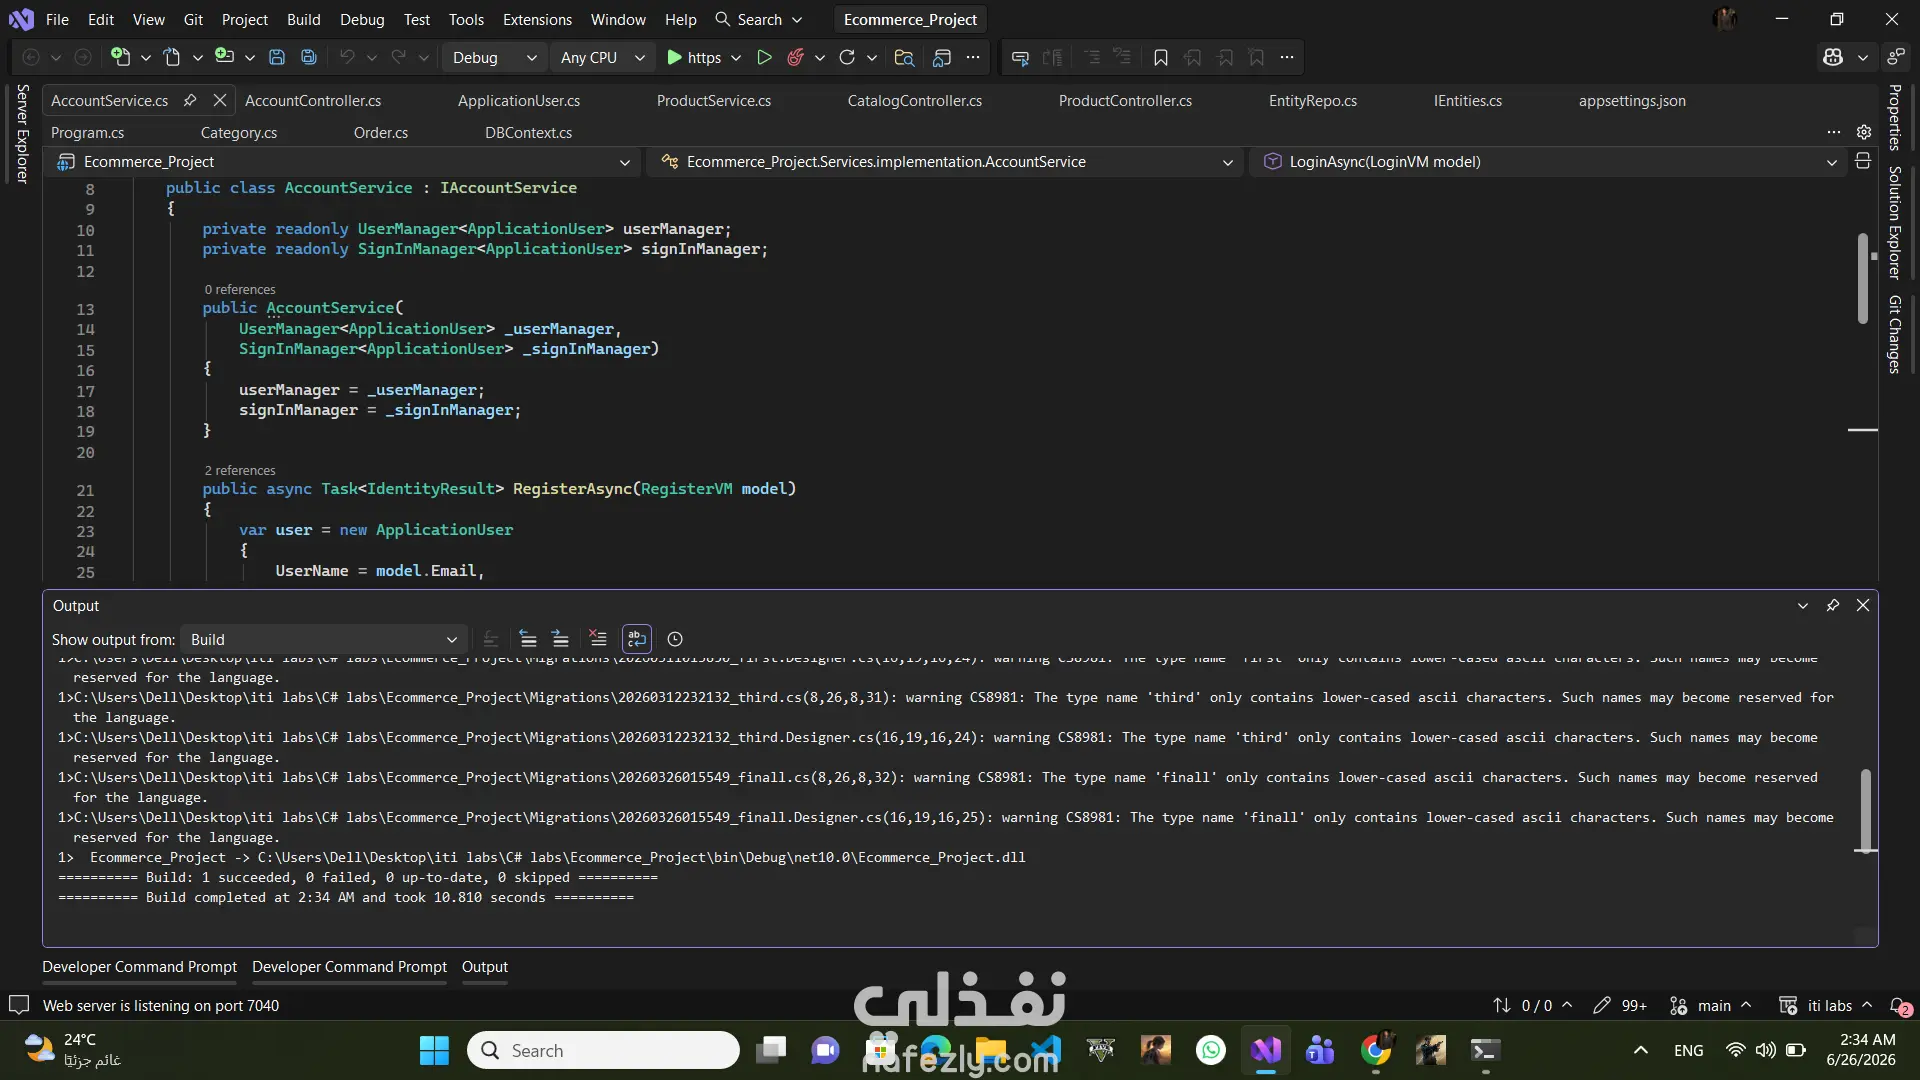The image size is (1920, 1080).
Task: Open Microsoft Teams from the taskbar
Action: point(1320,1050)
